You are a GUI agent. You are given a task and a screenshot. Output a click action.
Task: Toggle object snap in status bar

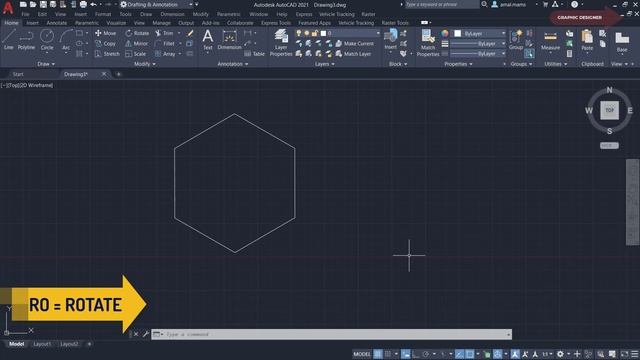pyautogui.click(x=470, y=354)
